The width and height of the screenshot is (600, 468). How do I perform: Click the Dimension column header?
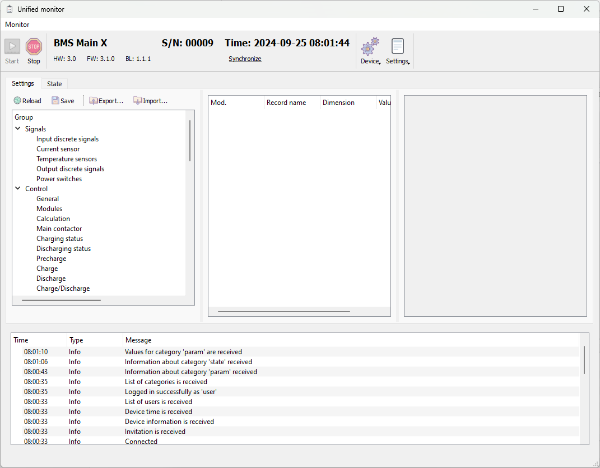[348, 103]
